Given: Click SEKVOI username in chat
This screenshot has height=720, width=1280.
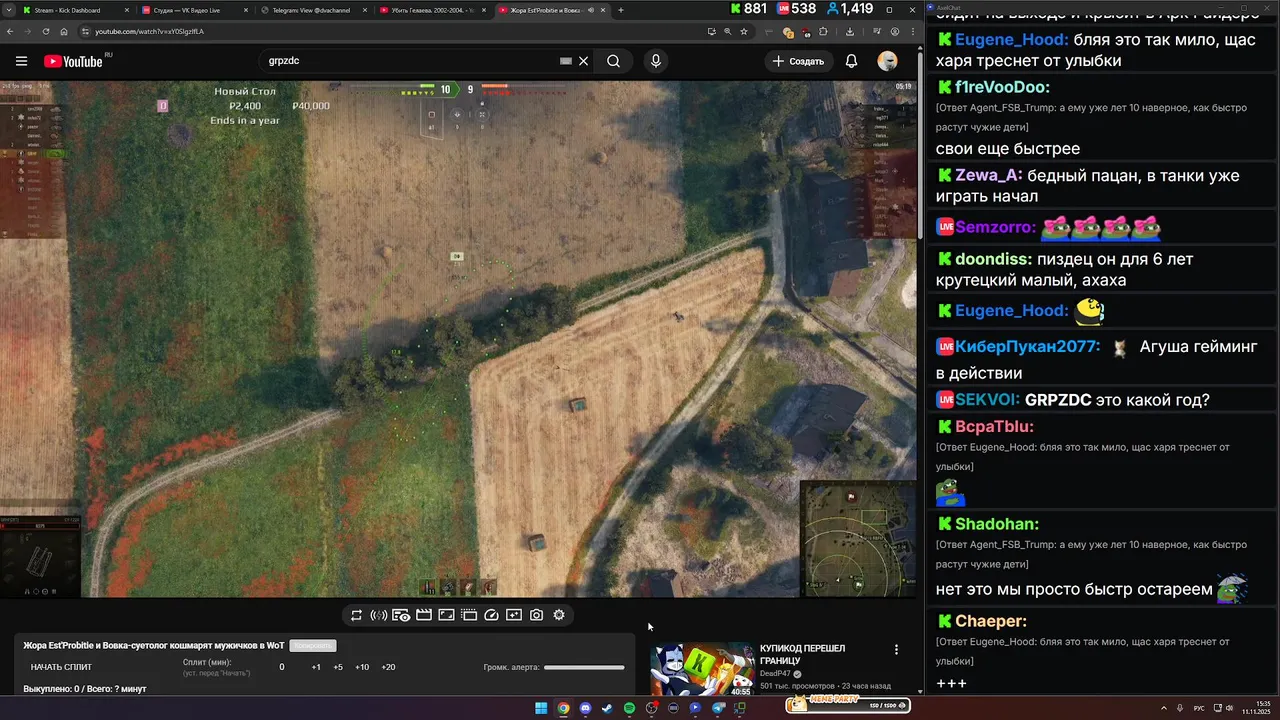Looking at the screenshot, I should [x=988, y=400].
